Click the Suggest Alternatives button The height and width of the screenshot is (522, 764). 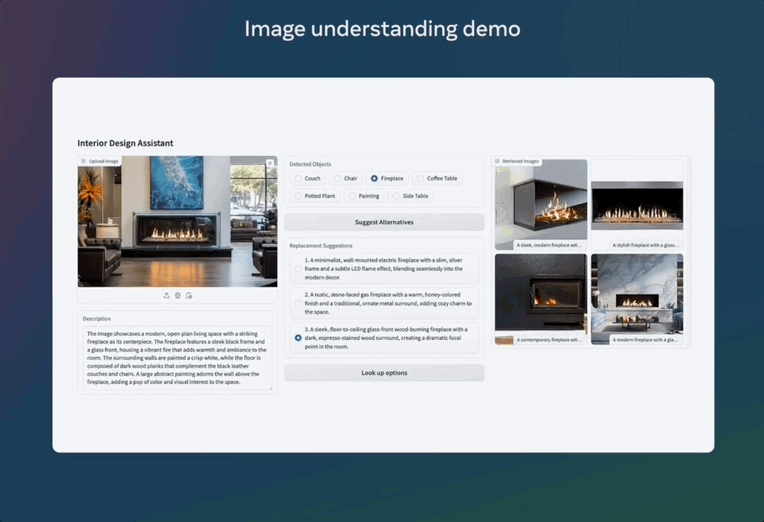[x=384, y=222]
